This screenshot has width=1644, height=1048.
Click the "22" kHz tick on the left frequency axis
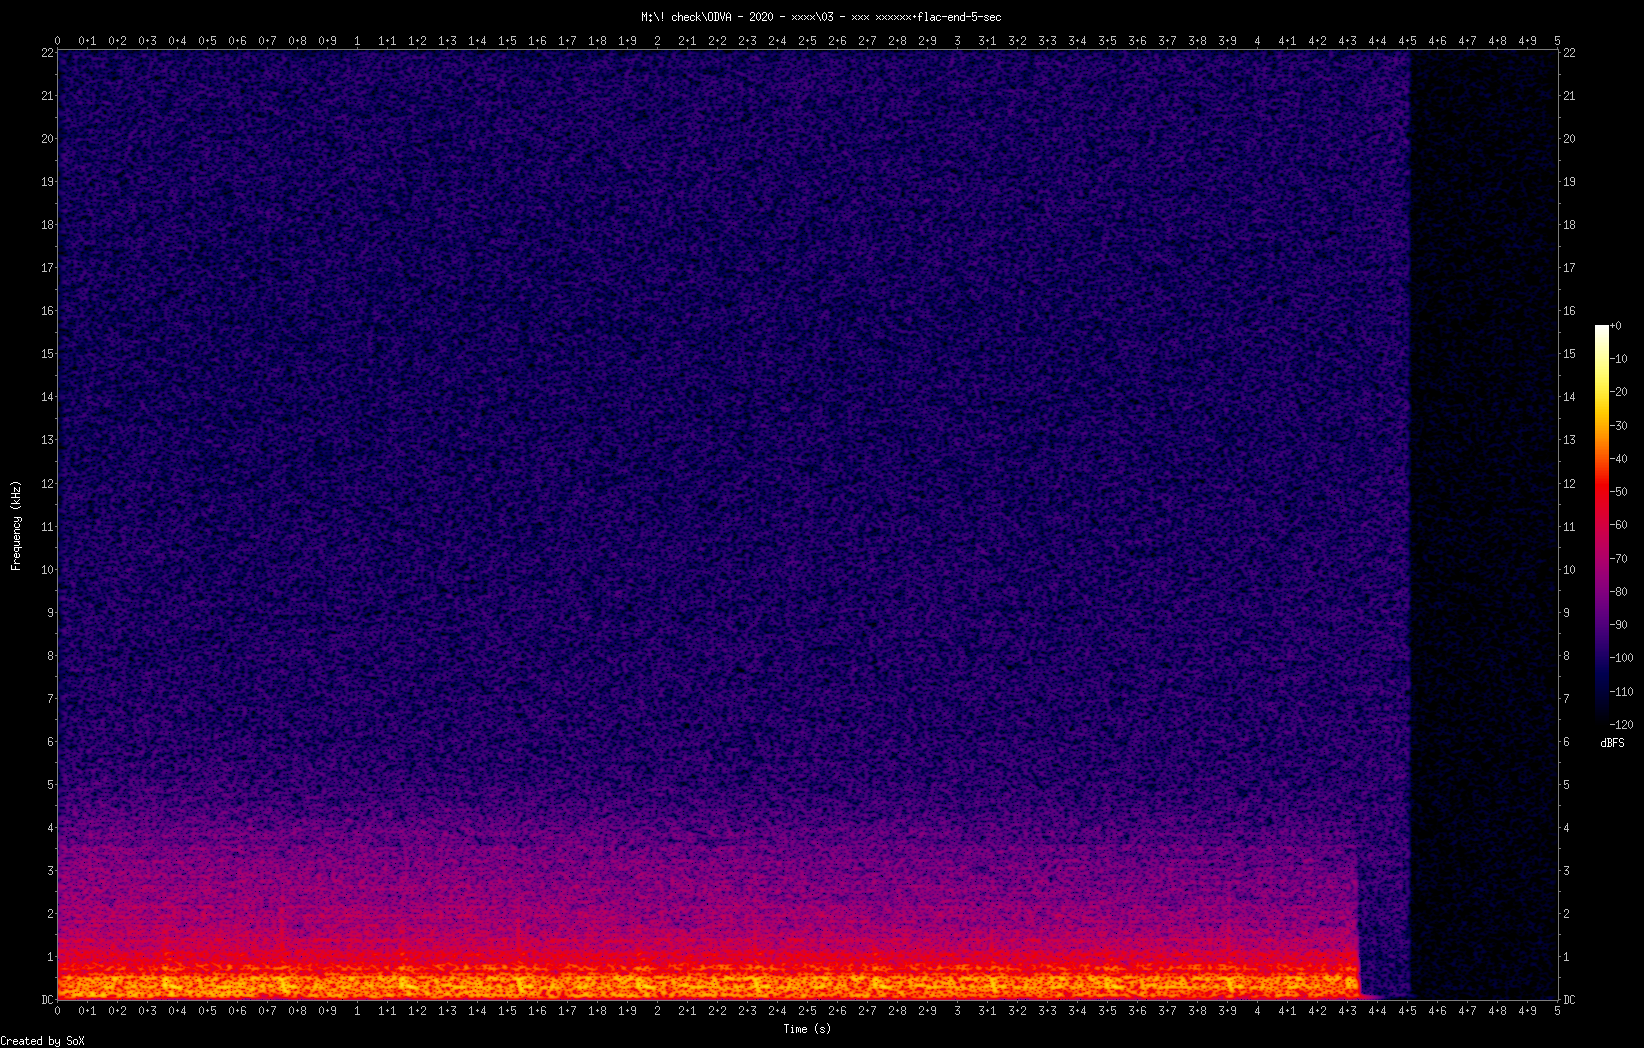[47, 53]
